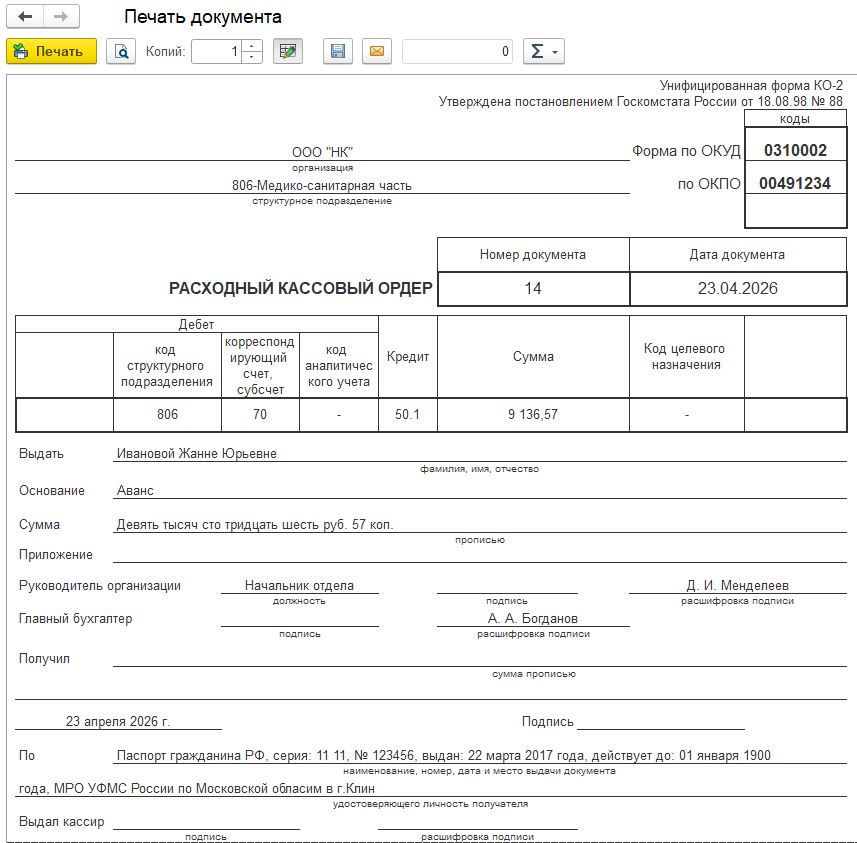
Task: Click the Основание cell with Аванс
Action: [480, 490]
